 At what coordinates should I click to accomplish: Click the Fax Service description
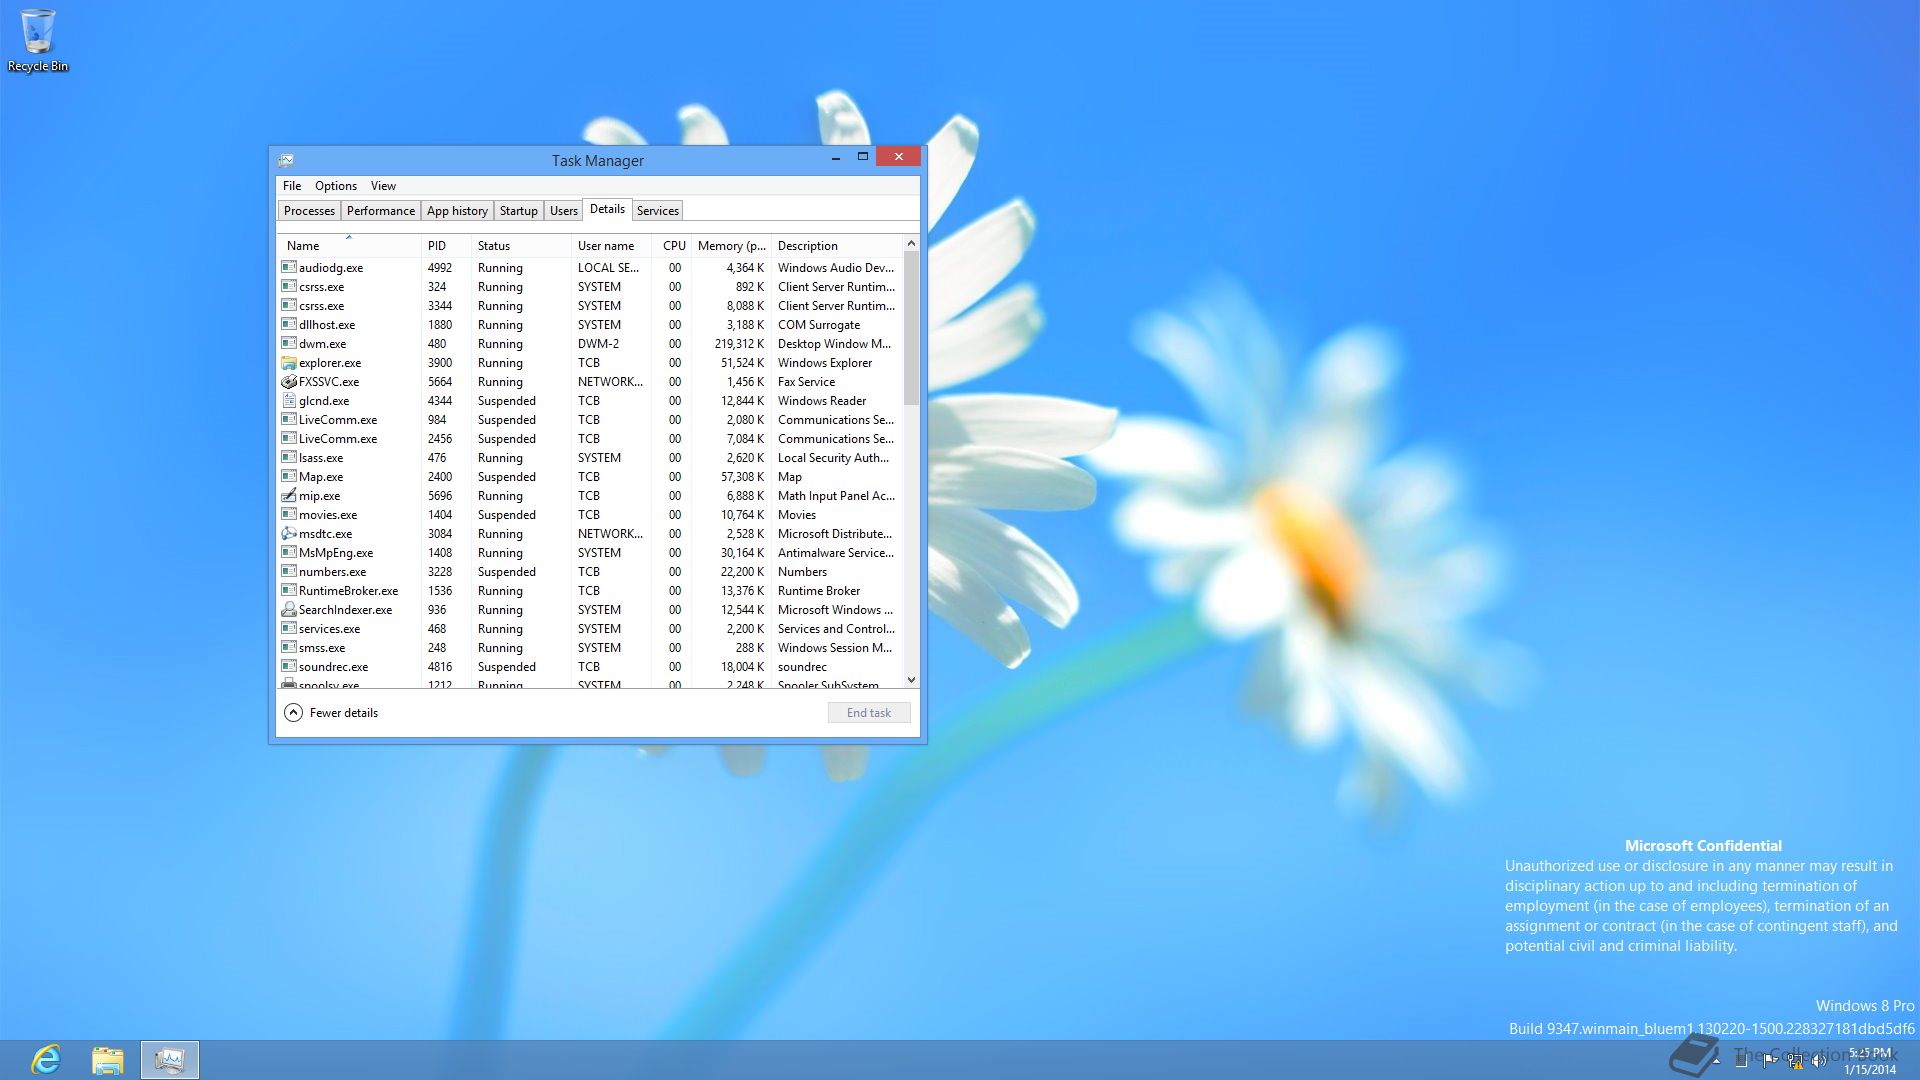click(x=806, y=382)
